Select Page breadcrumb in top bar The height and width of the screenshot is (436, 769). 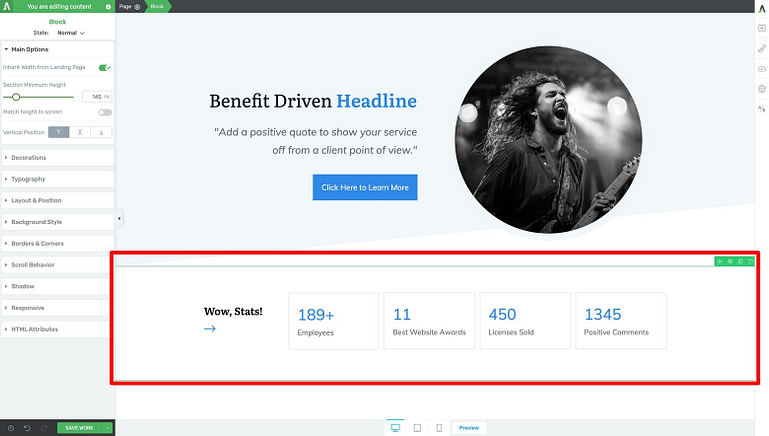click(129, 6)
